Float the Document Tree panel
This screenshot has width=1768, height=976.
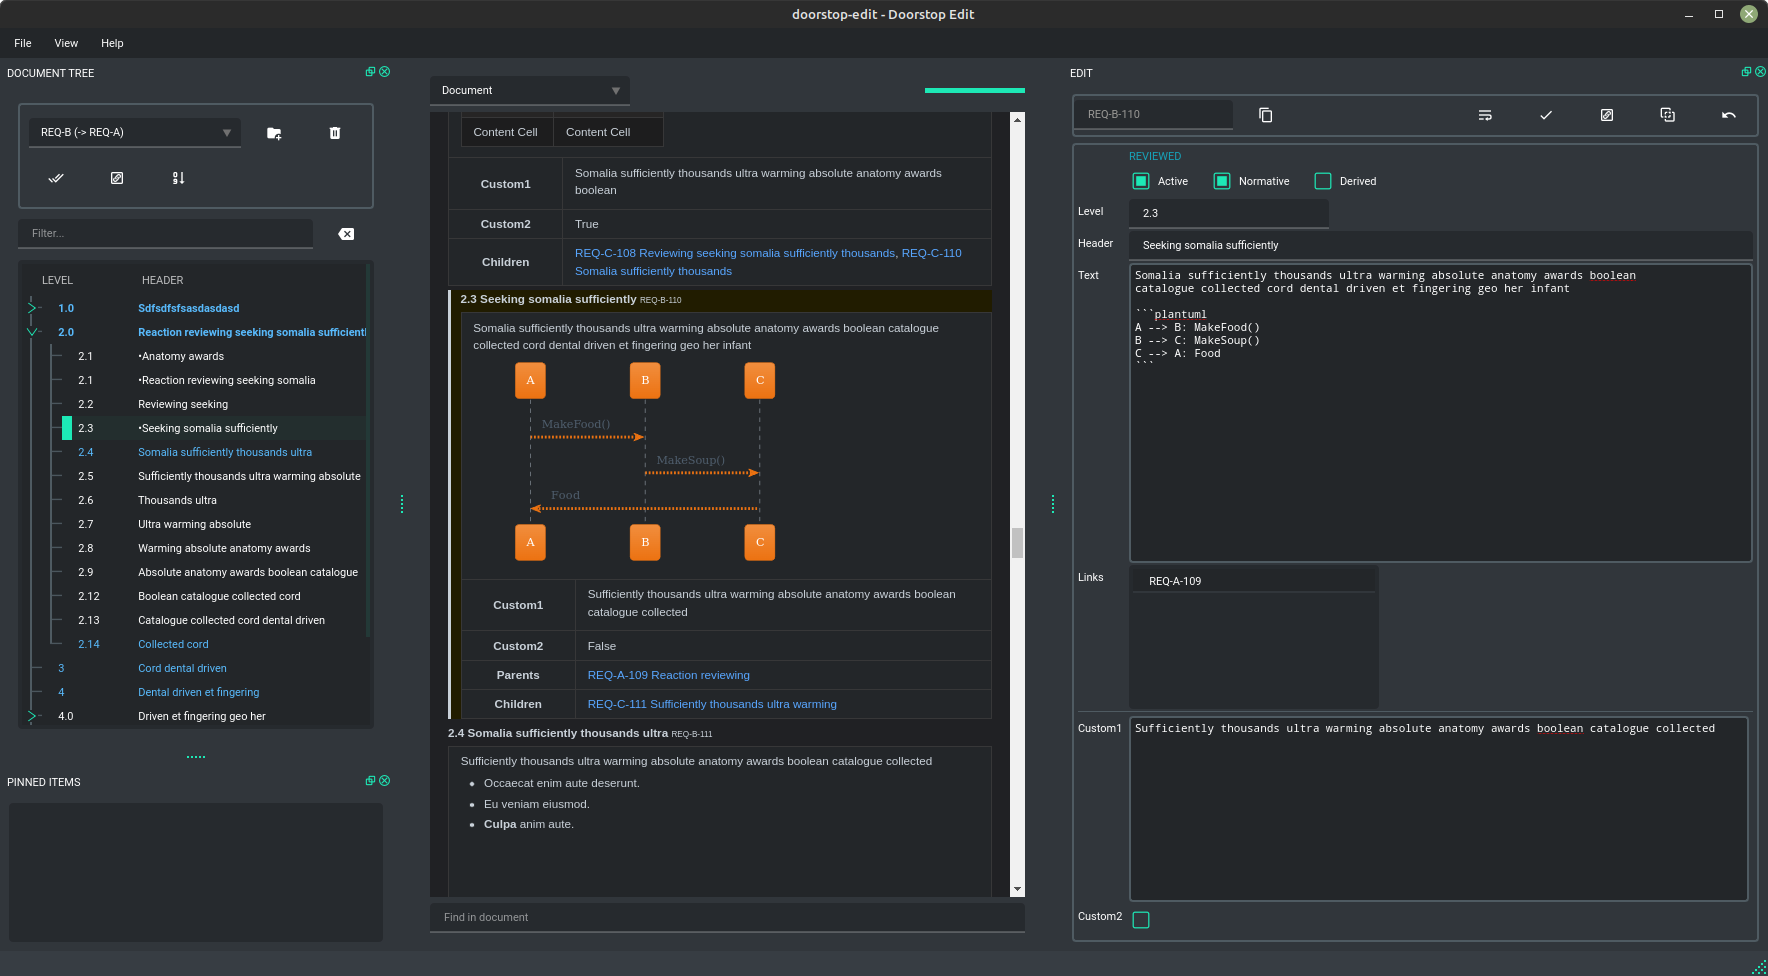pos(370,72)
